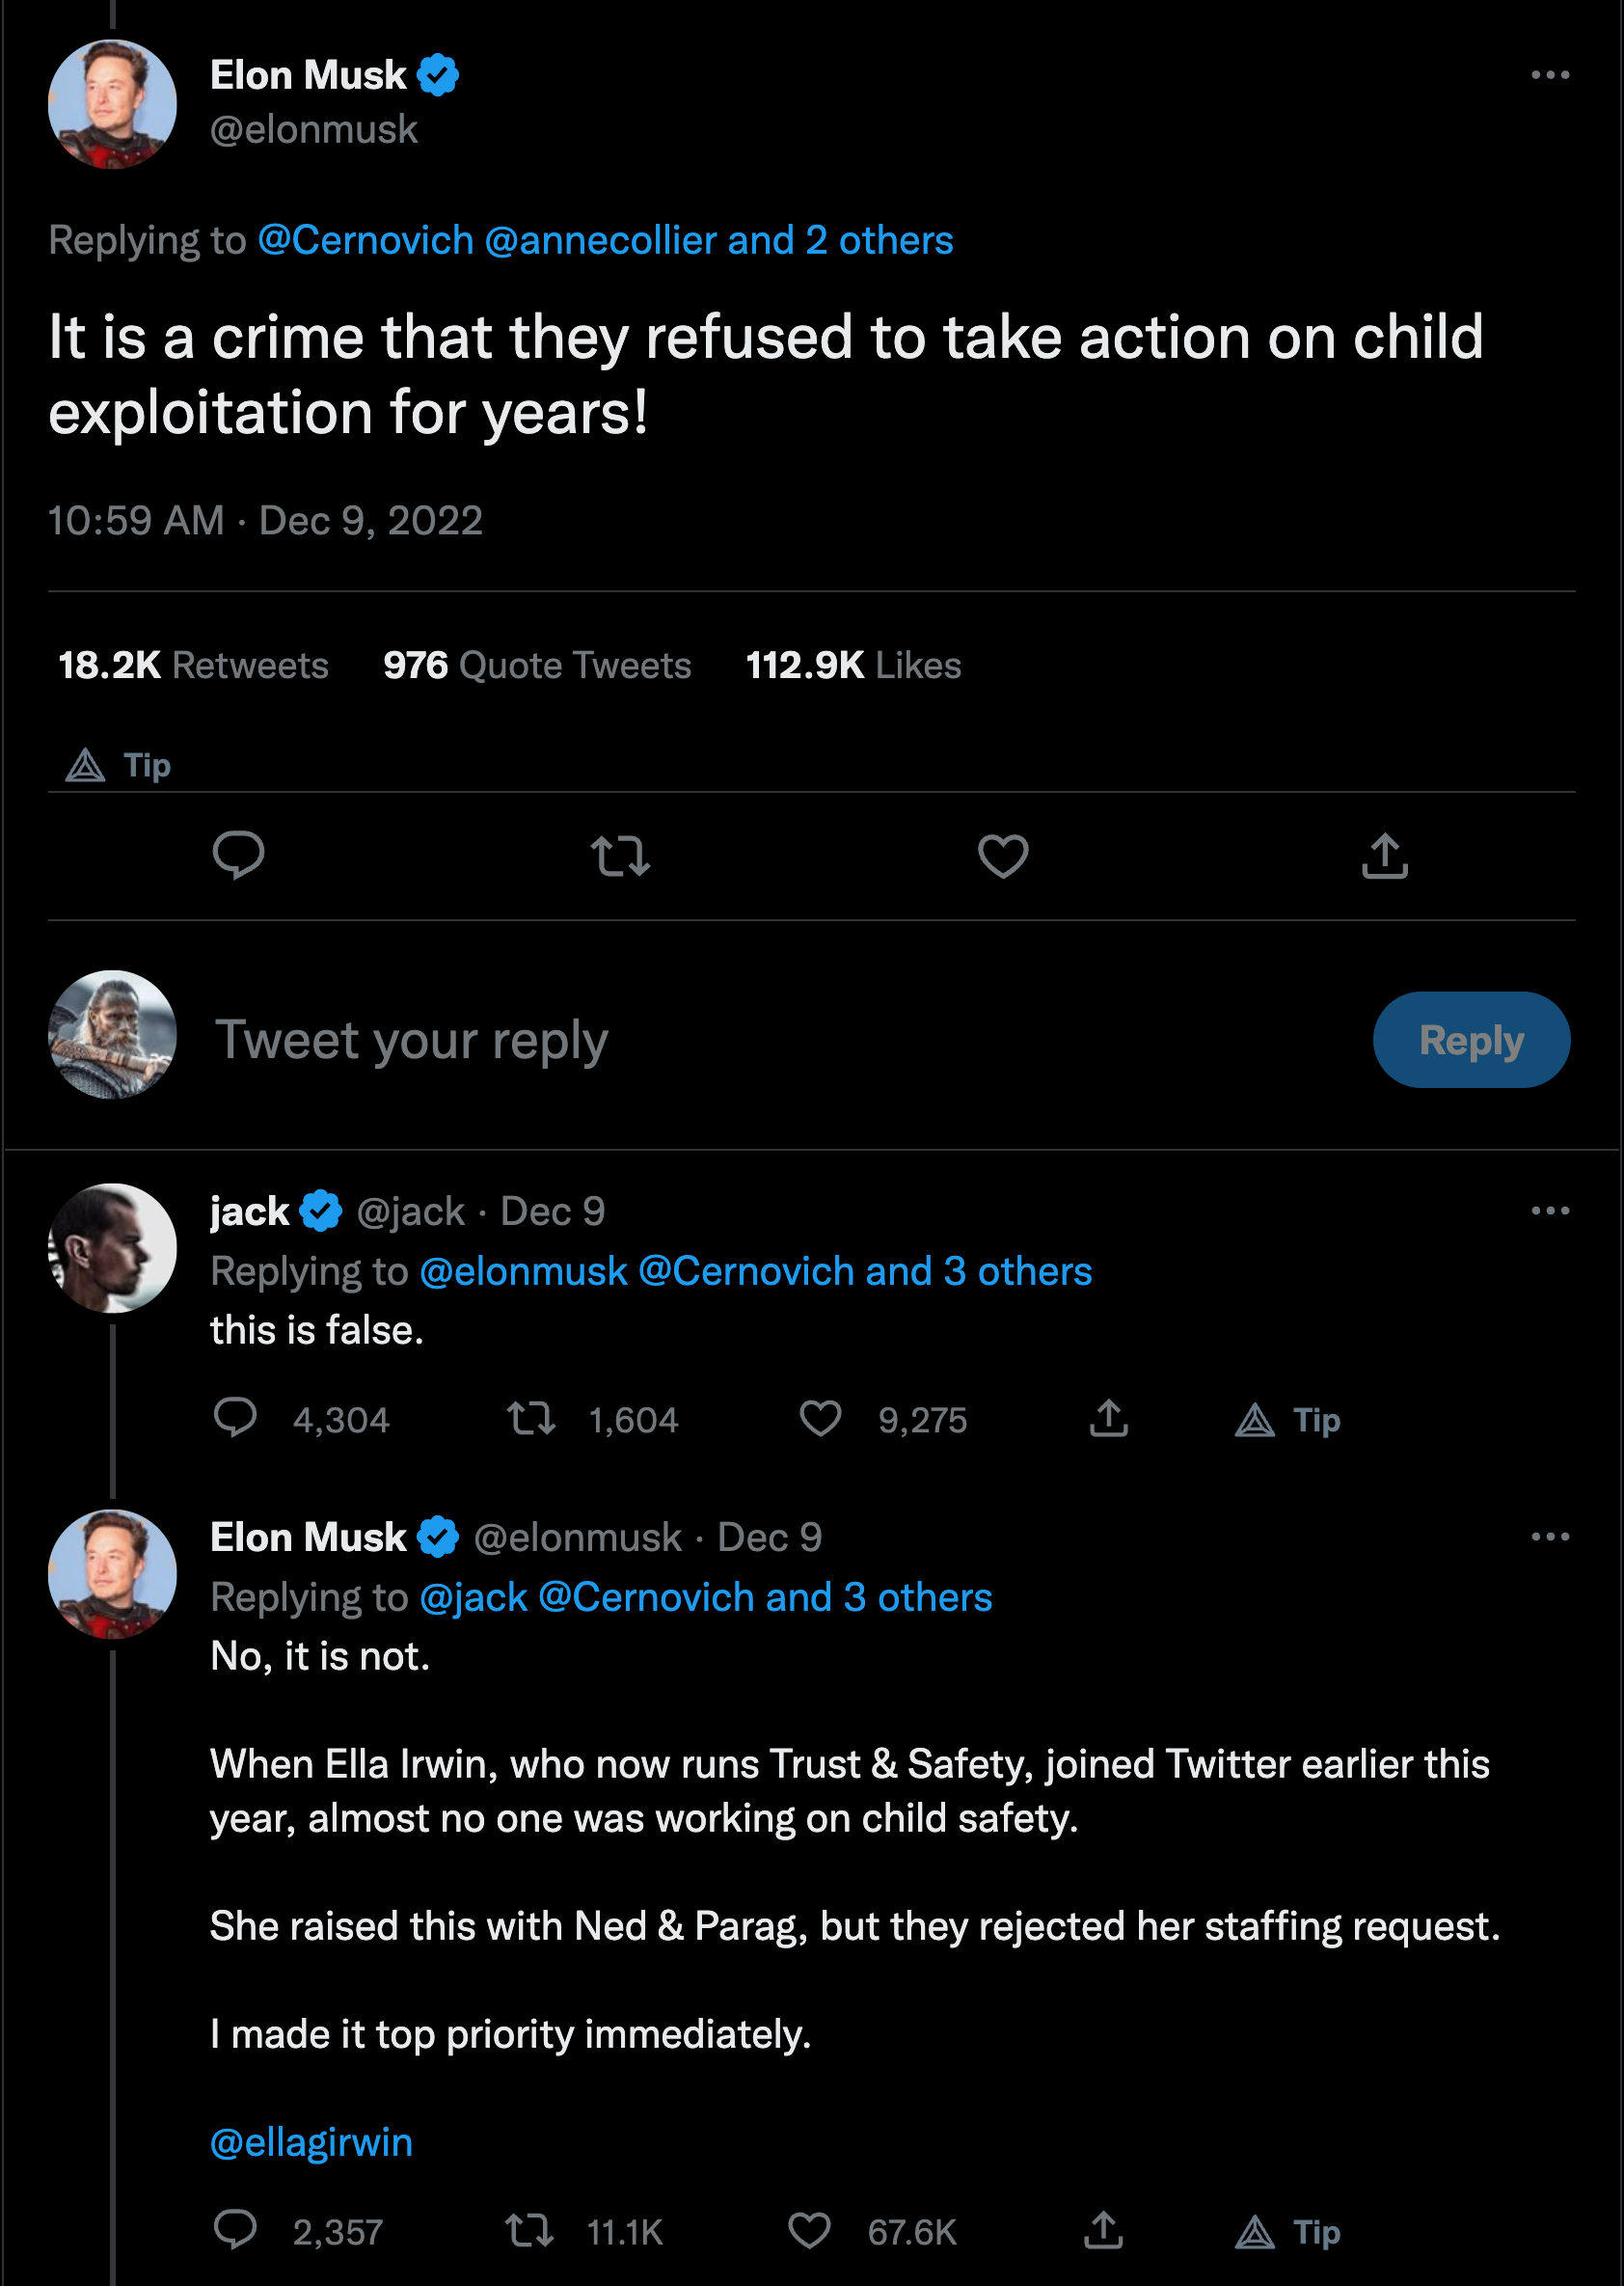Retweet the main child exploitation tweet
Image resolution: width=1624 pixels, height=2286 pixels.
pos(620,856)
